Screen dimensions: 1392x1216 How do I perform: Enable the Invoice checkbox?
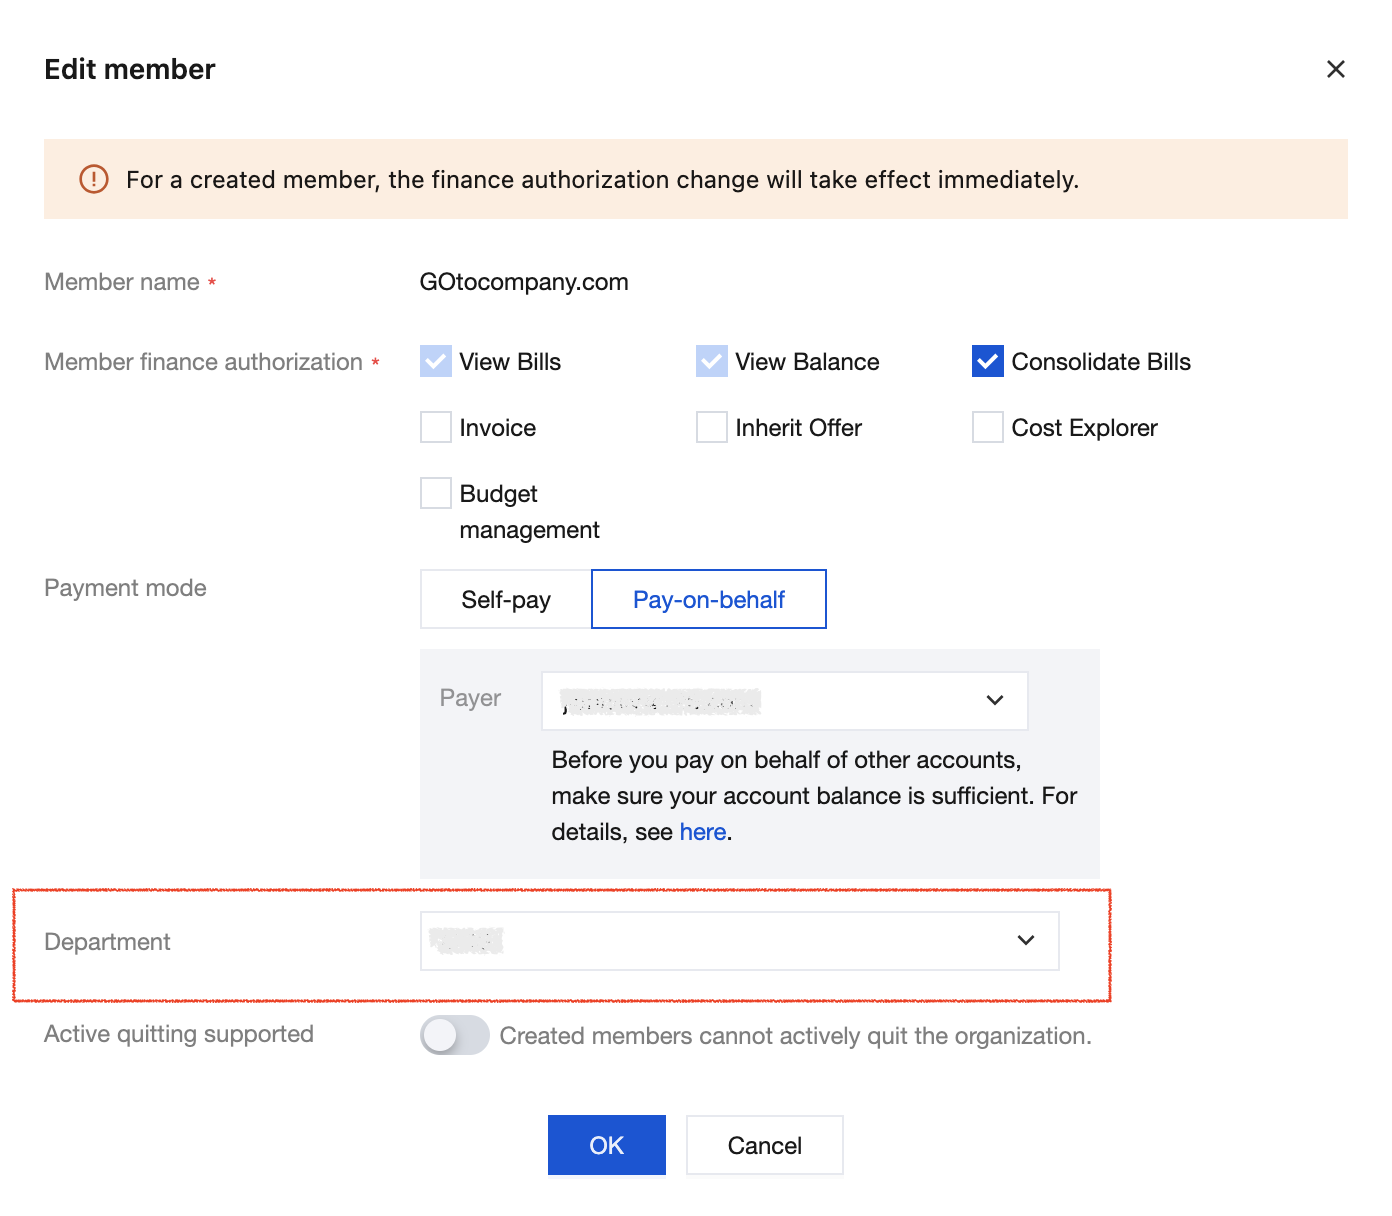[436, 427]
